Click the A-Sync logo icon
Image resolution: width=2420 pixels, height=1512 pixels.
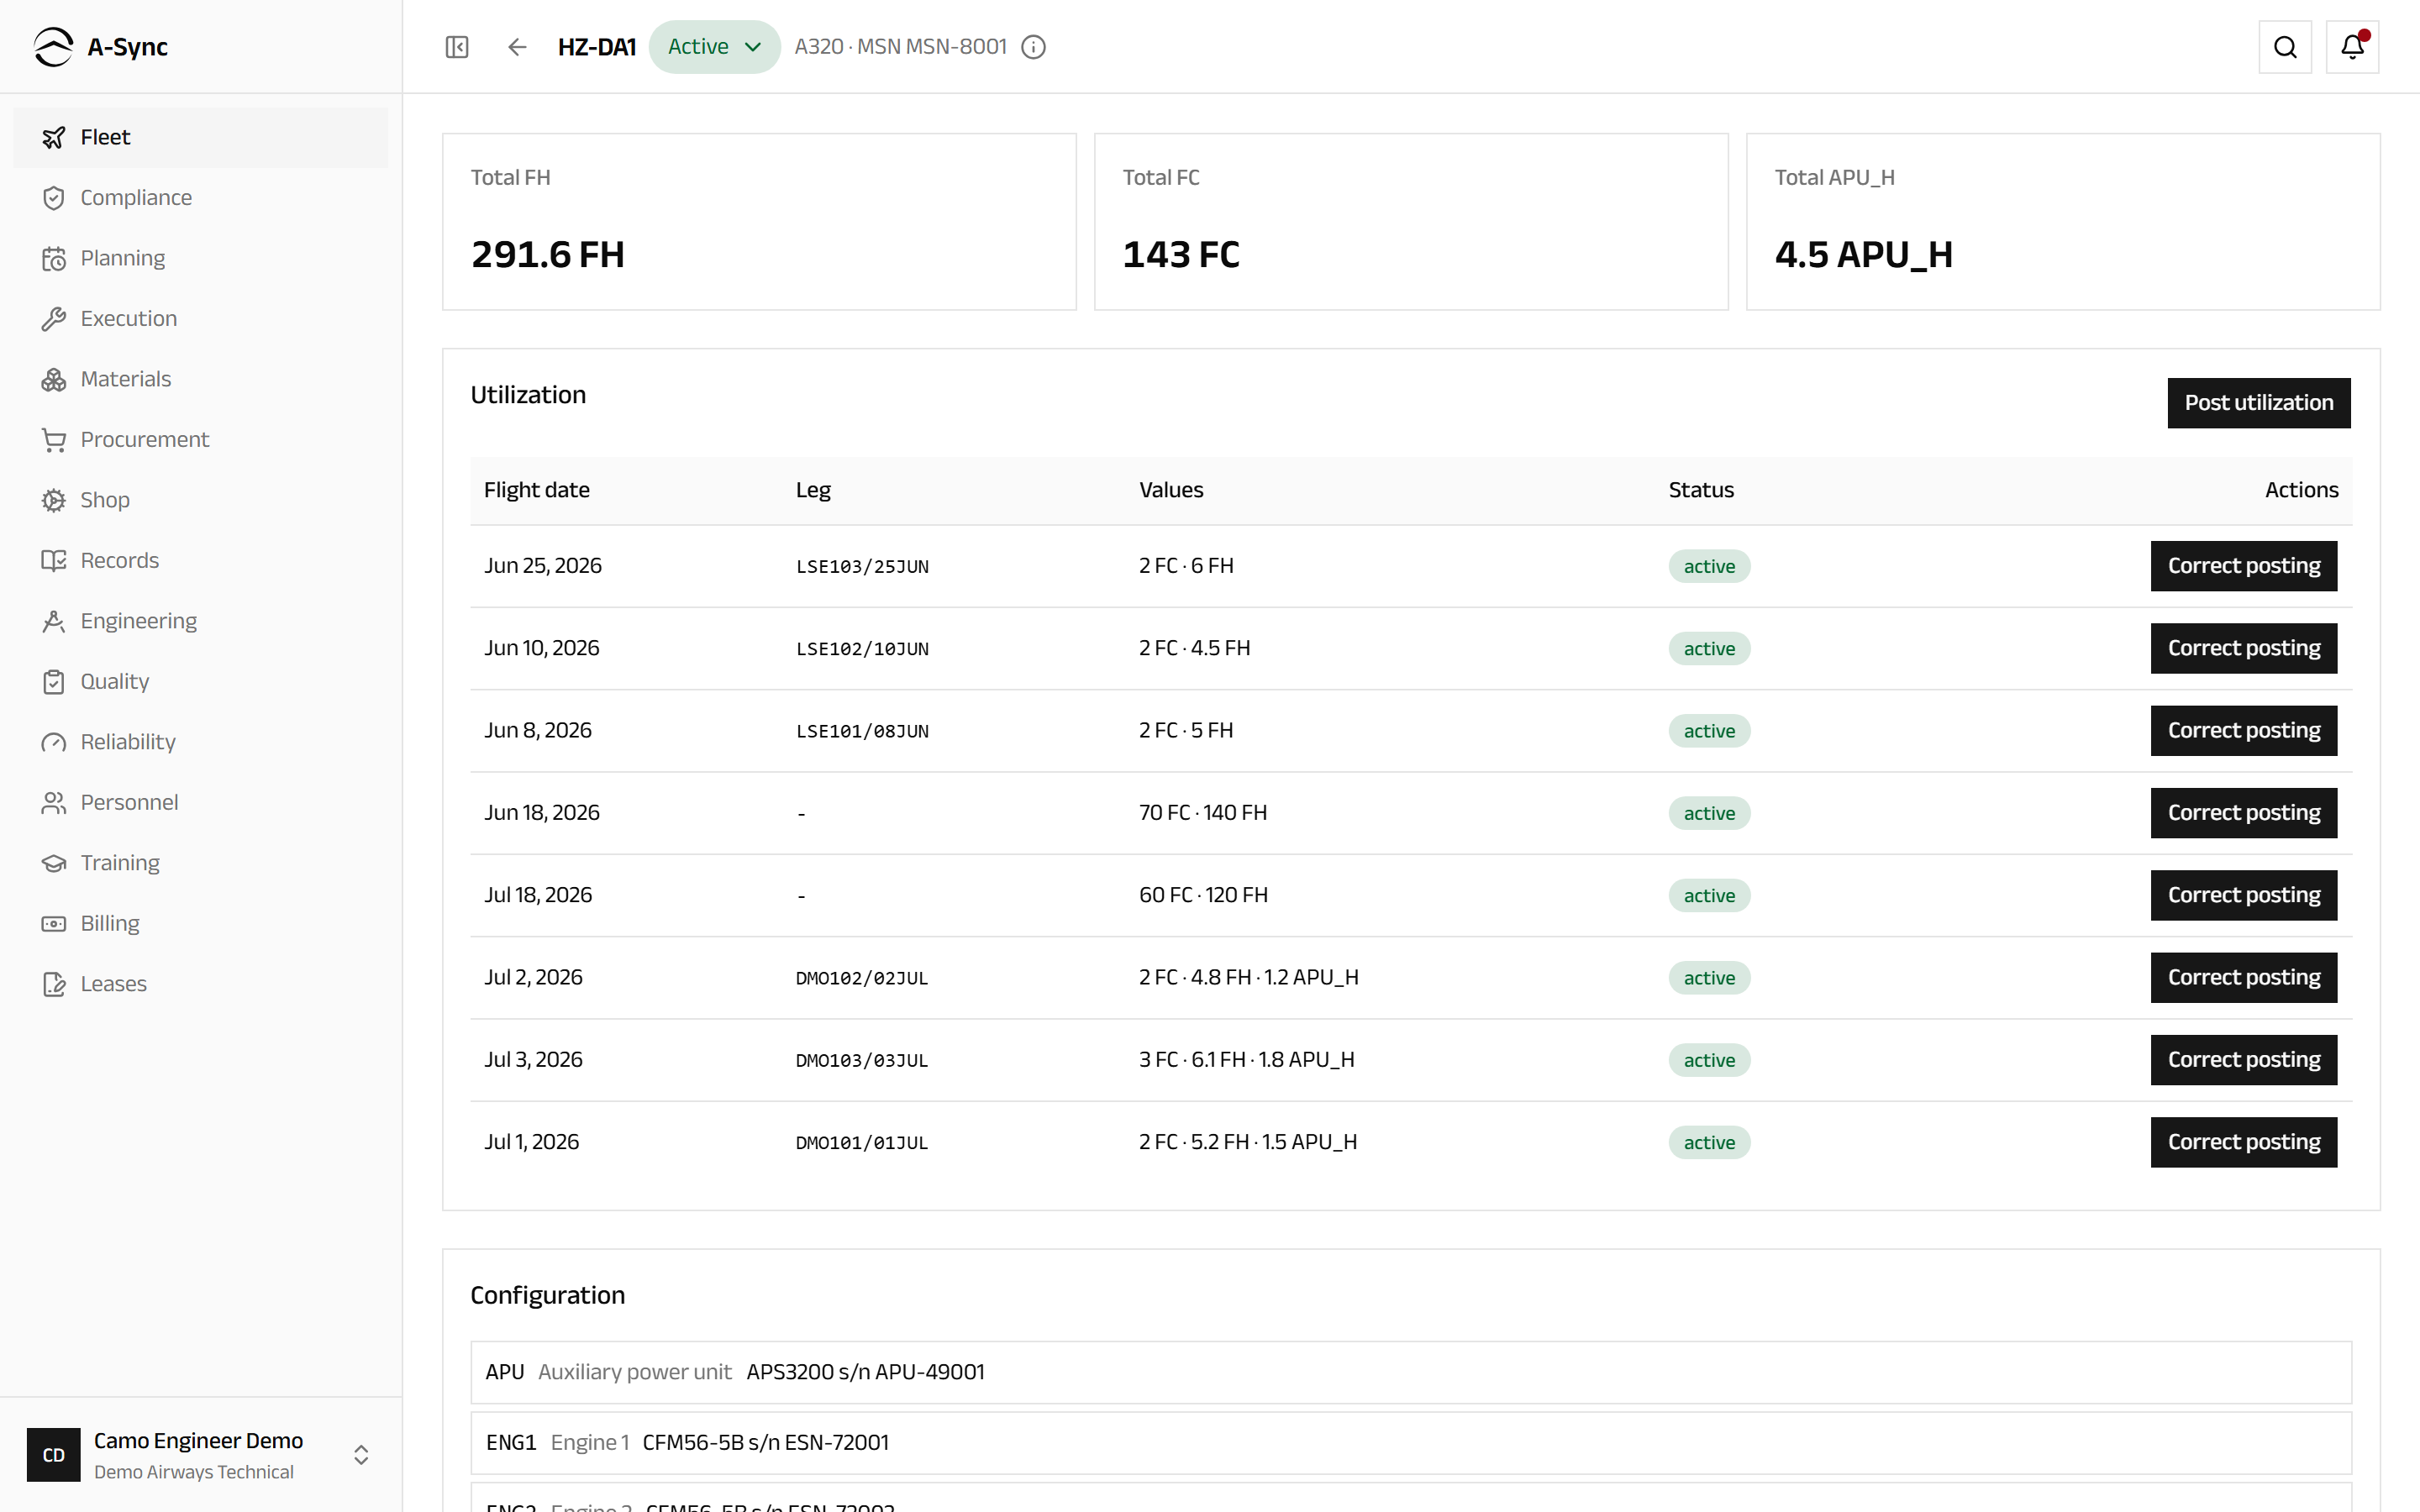(x=53, y=47)
